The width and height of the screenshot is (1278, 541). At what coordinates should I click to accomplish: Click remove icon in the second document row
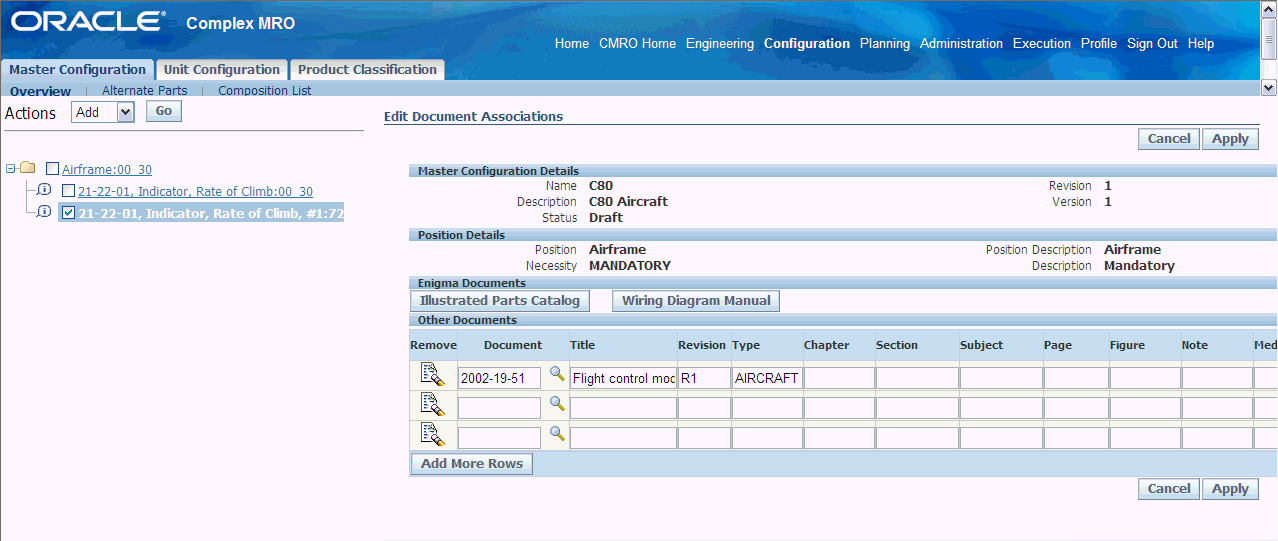point(432,405)
